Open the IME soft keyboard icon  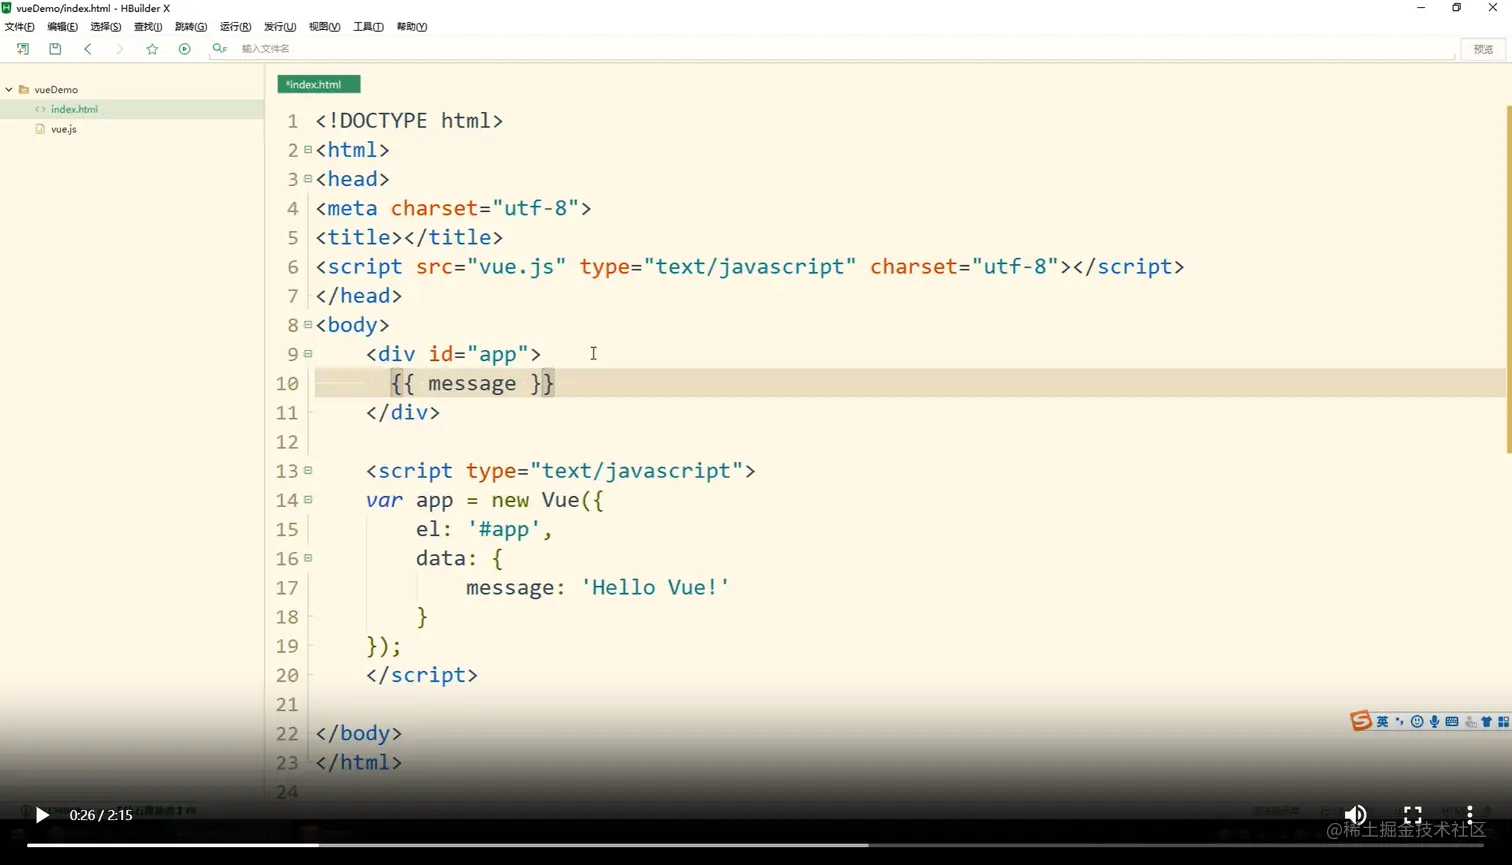coord(1452,722)
